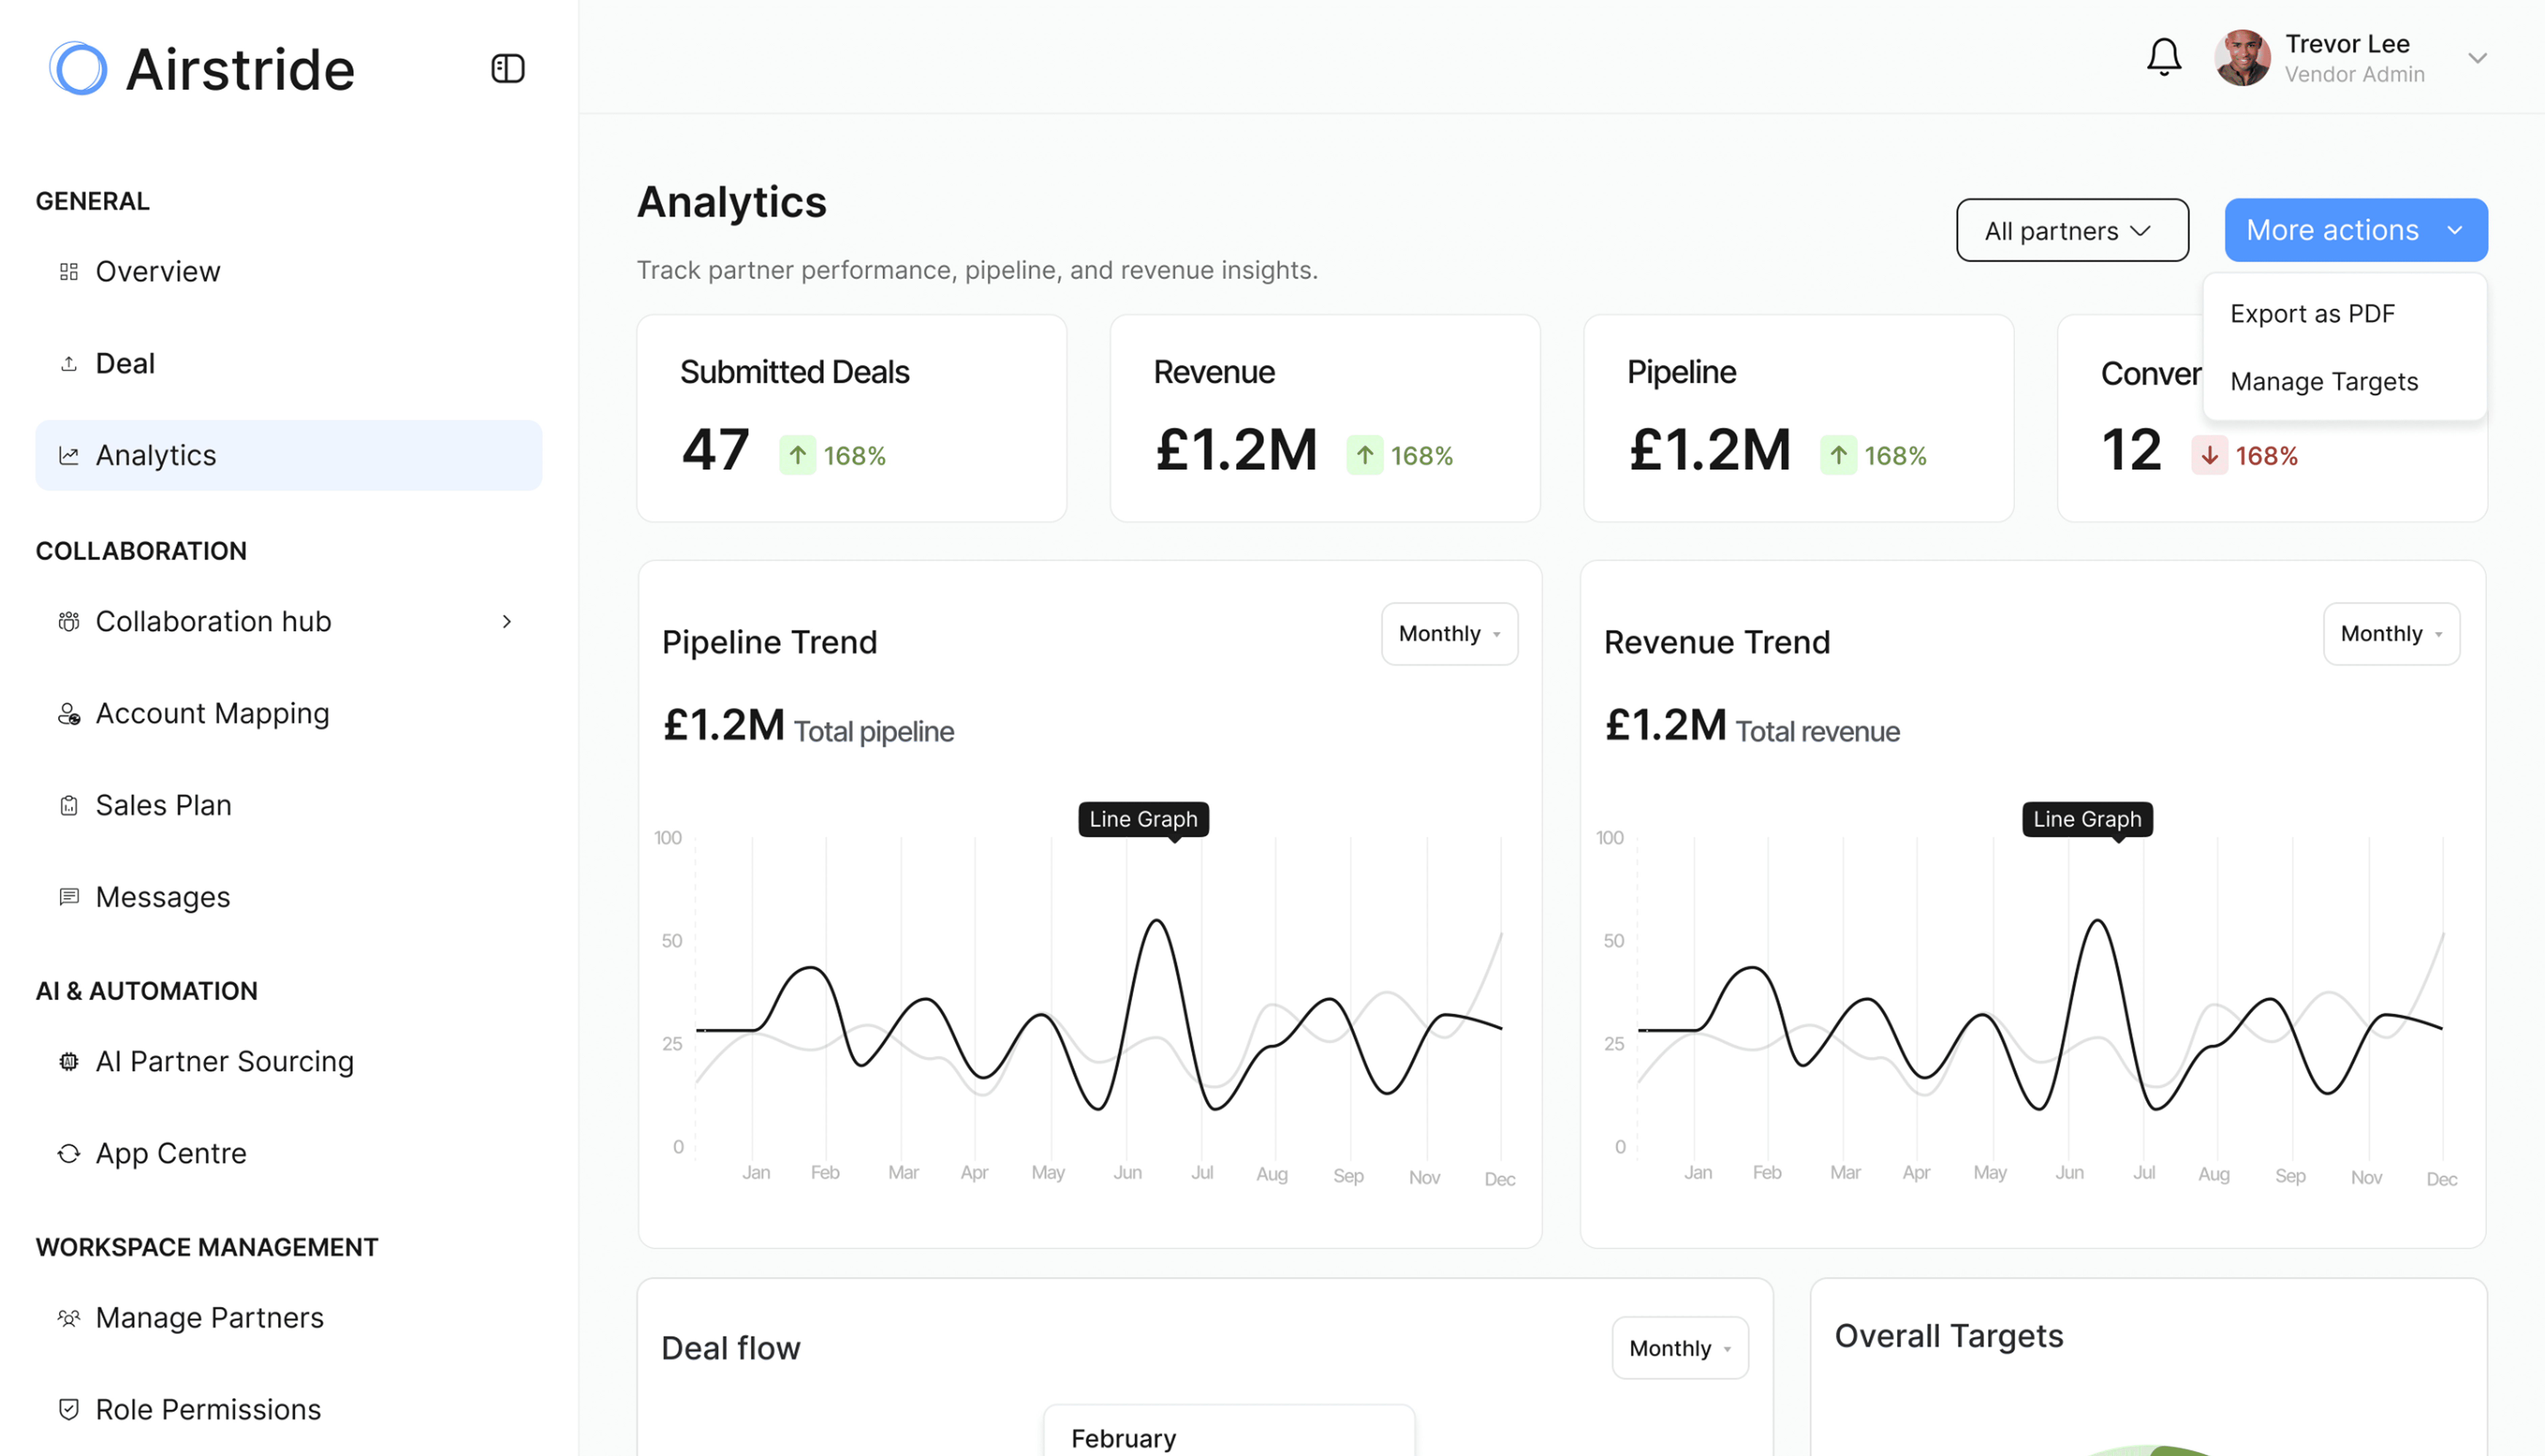Image resolution: width=2545 pixels, height=1456 pixels.
Task: Click the Airstride logo icon
Action: click(78, 68)
